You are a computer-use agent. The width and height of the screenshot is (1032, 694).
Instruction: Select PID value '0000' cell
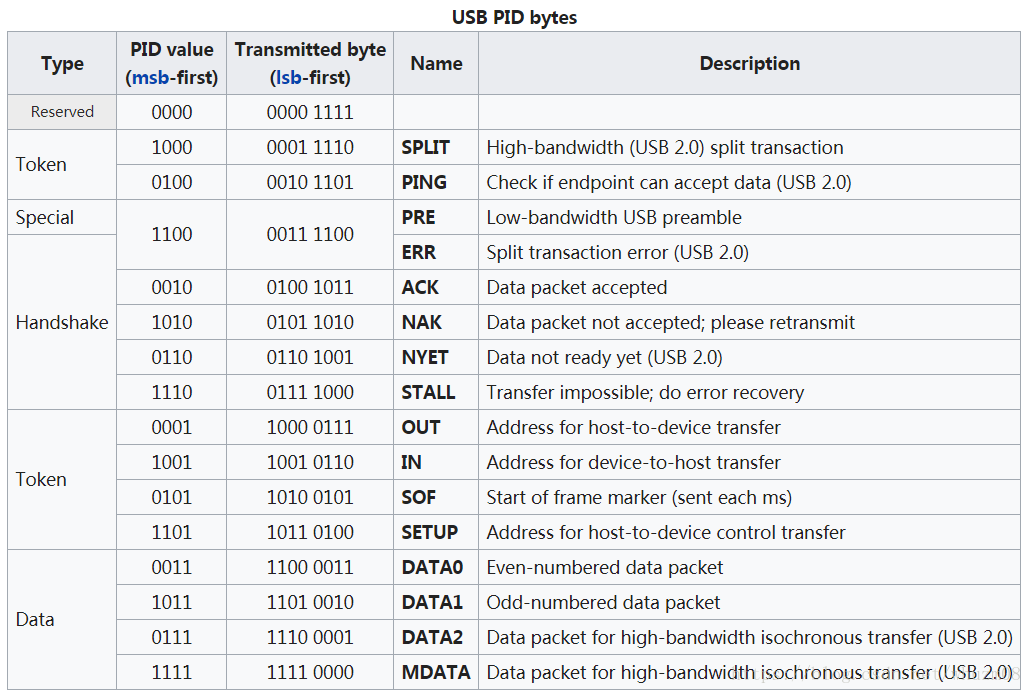coord(172,112)
